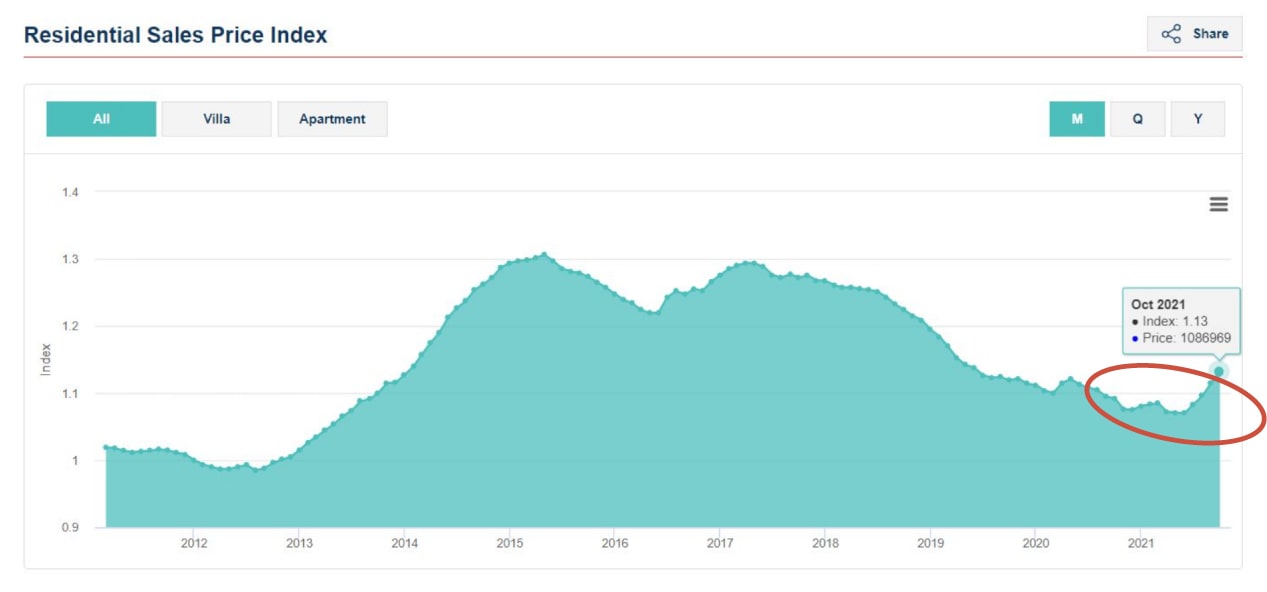Select the All property type tab

101,119
